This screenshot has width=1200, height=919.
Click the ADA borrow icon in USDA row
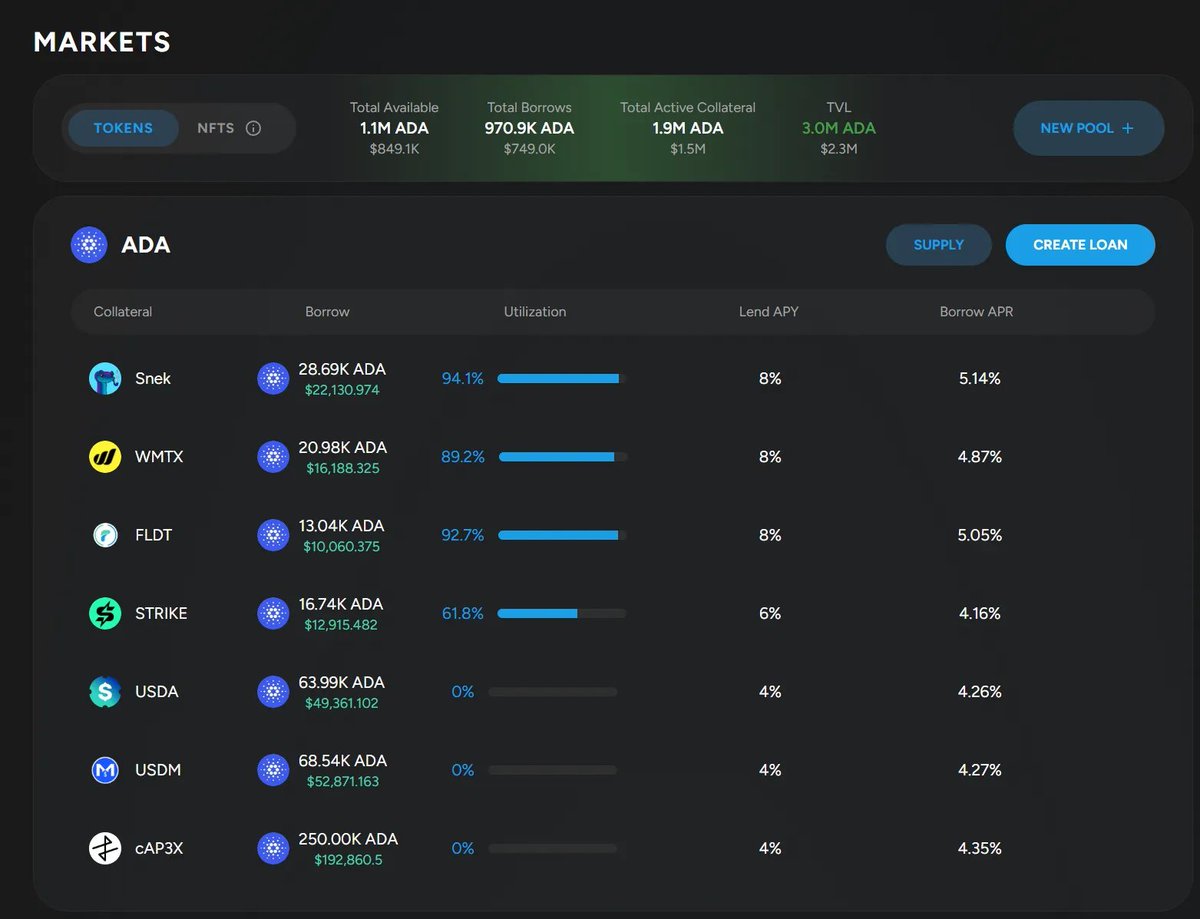(273, 692)
